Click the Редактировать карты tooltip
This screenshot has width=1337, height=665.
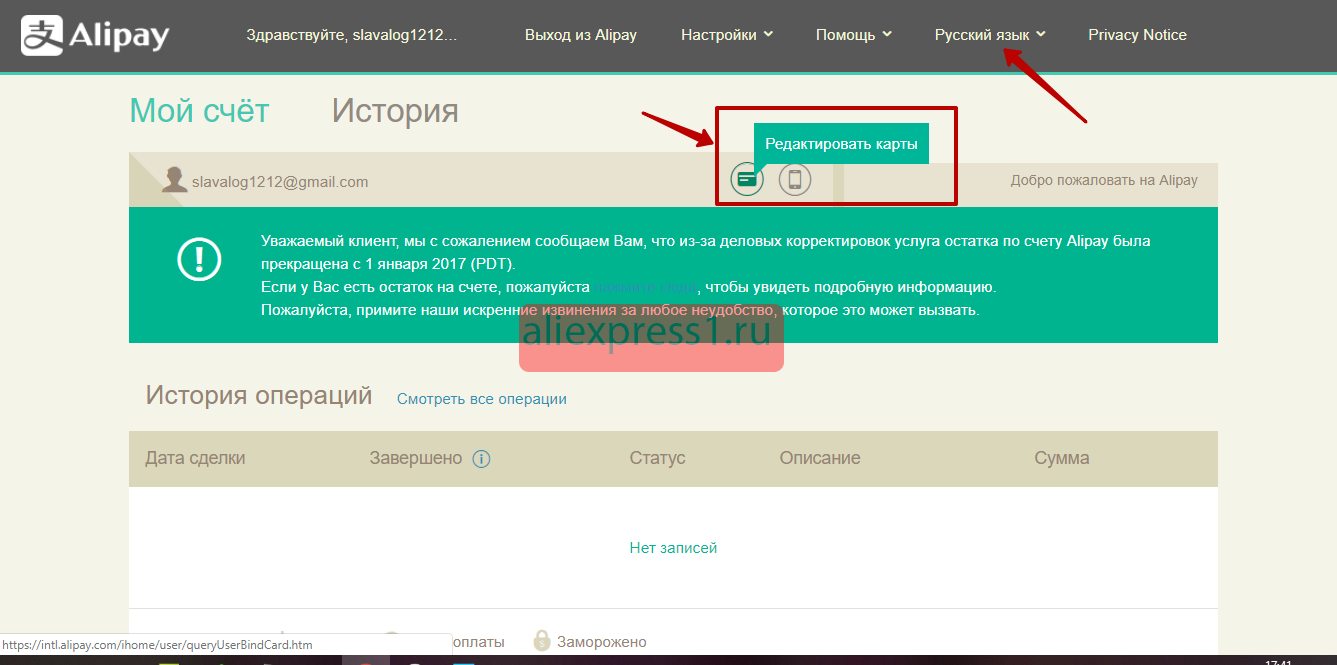(x=841, y=144)
